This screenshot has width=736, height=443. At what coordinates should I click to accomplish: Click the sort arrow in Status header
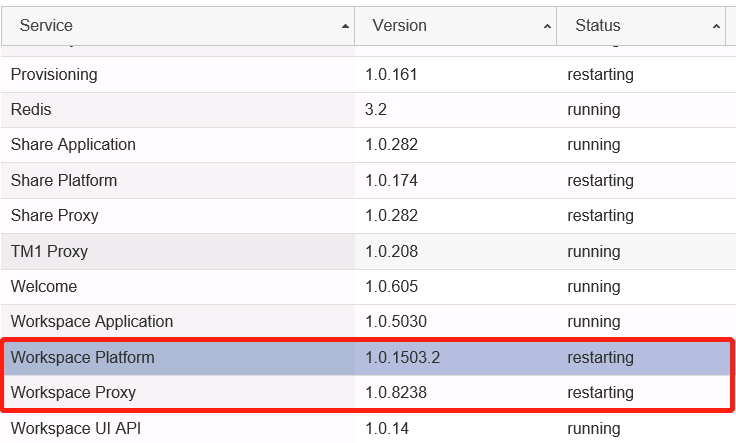pyautogui.click(x=716, y=26)
